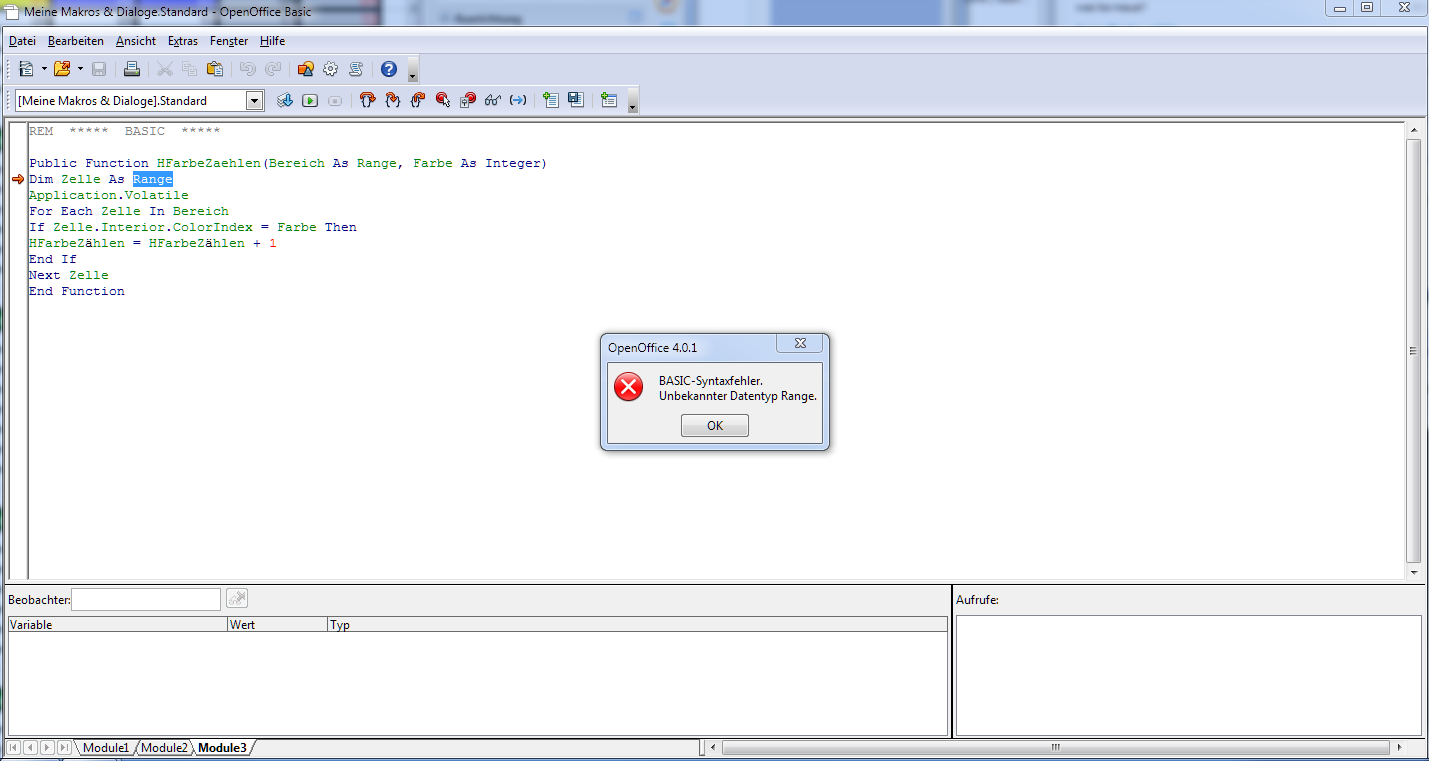Open the library dropdown showing Standard
This screenshot has width=1429, height=761.
pyautogui.click(x=254, y=100)
